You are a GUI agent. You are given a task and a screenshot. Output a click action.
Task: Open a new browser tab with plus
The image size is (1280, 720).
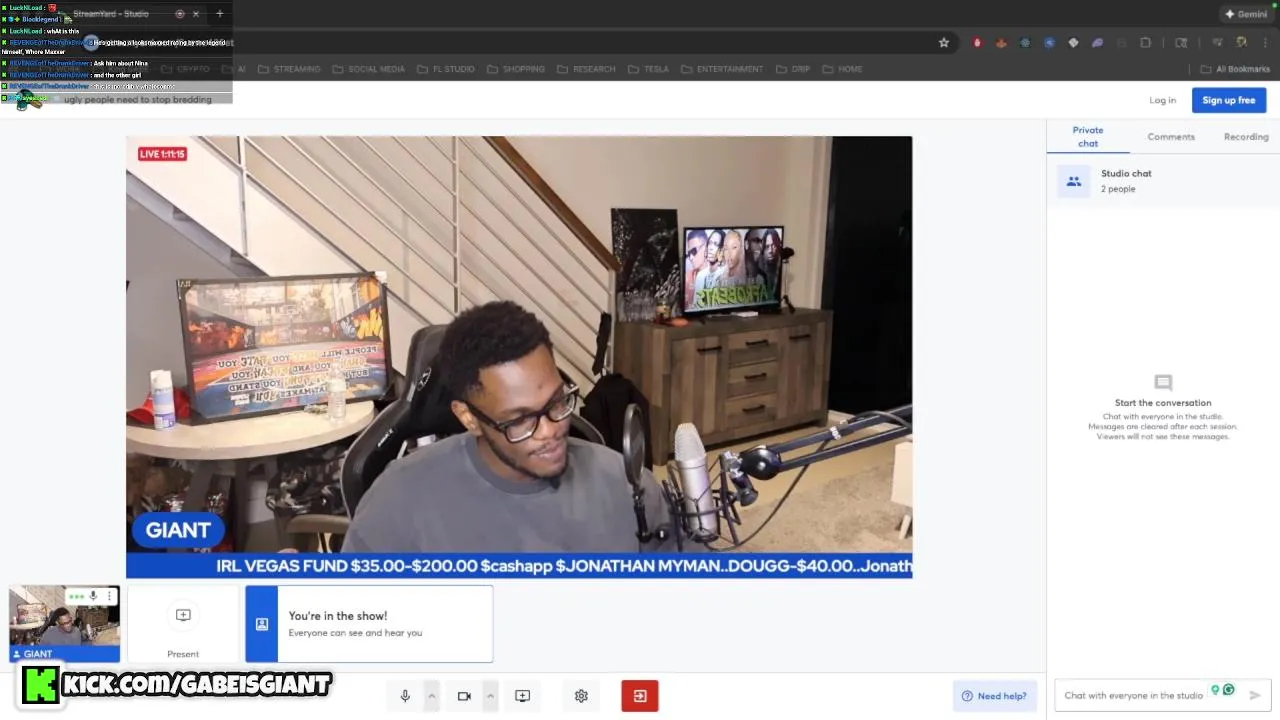[220, 14]
